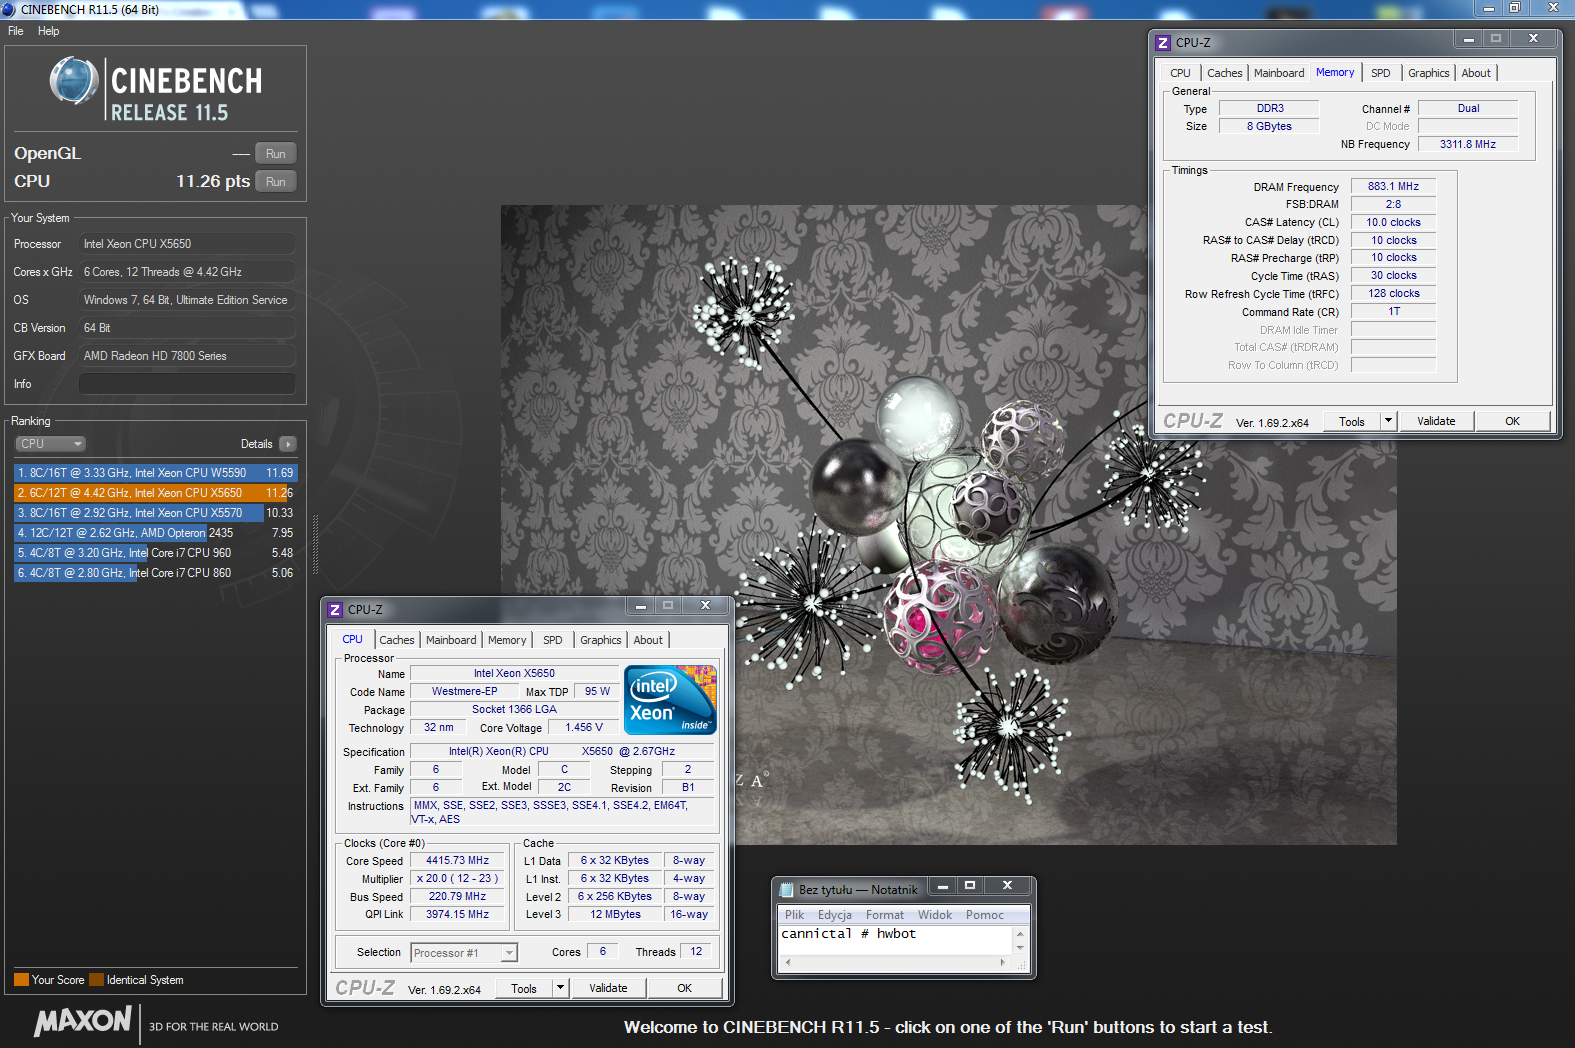Click the rendered spheres image in Cinebench

tap(948, 525)
